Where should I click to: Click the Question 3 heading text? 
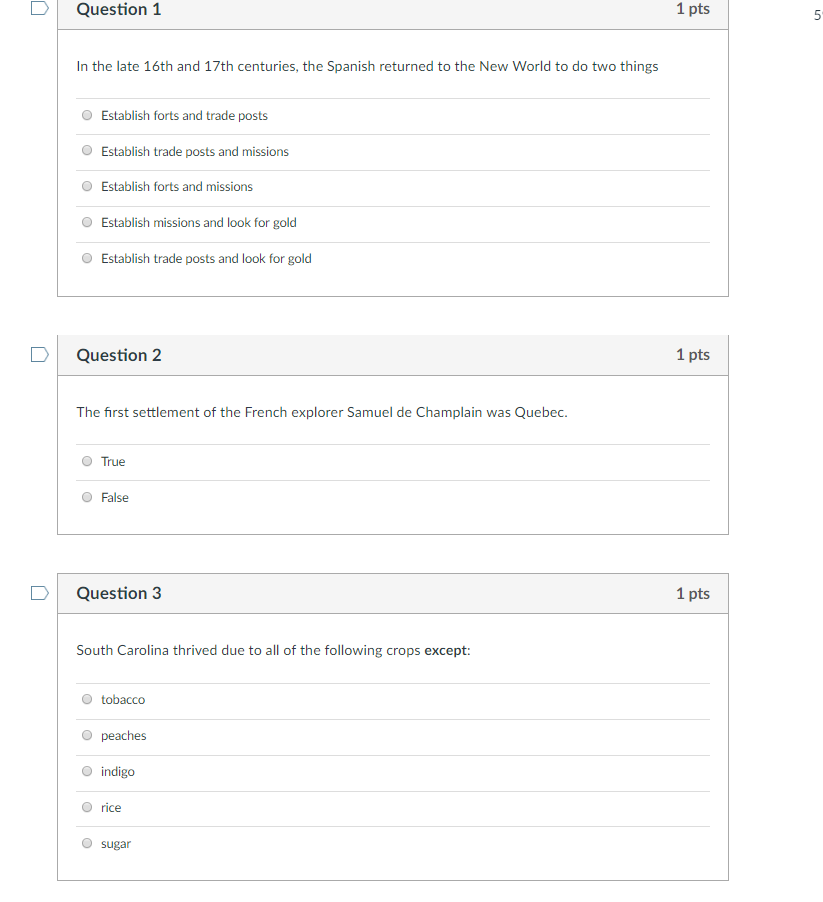[119, 593]
